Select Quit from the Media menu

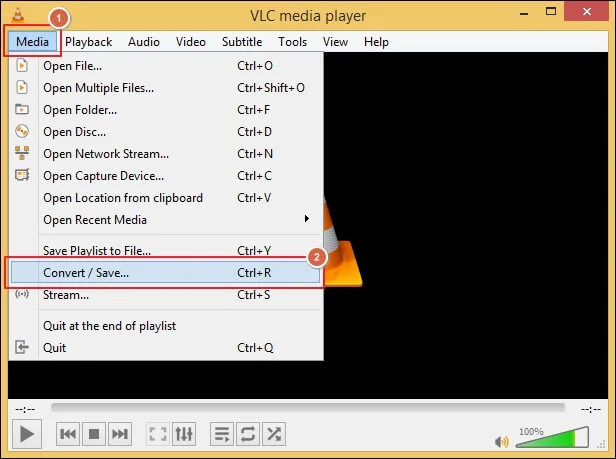pos(165,348)
